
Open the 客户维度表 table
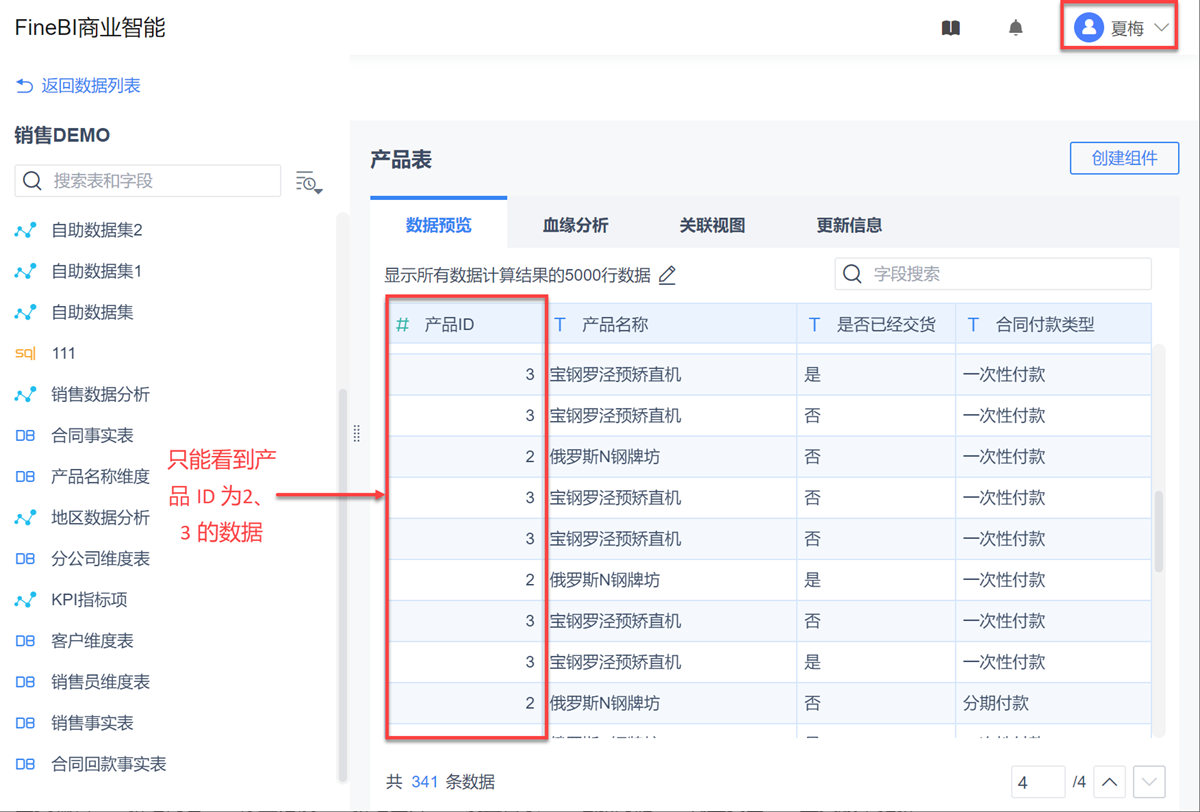coord(92,641)
